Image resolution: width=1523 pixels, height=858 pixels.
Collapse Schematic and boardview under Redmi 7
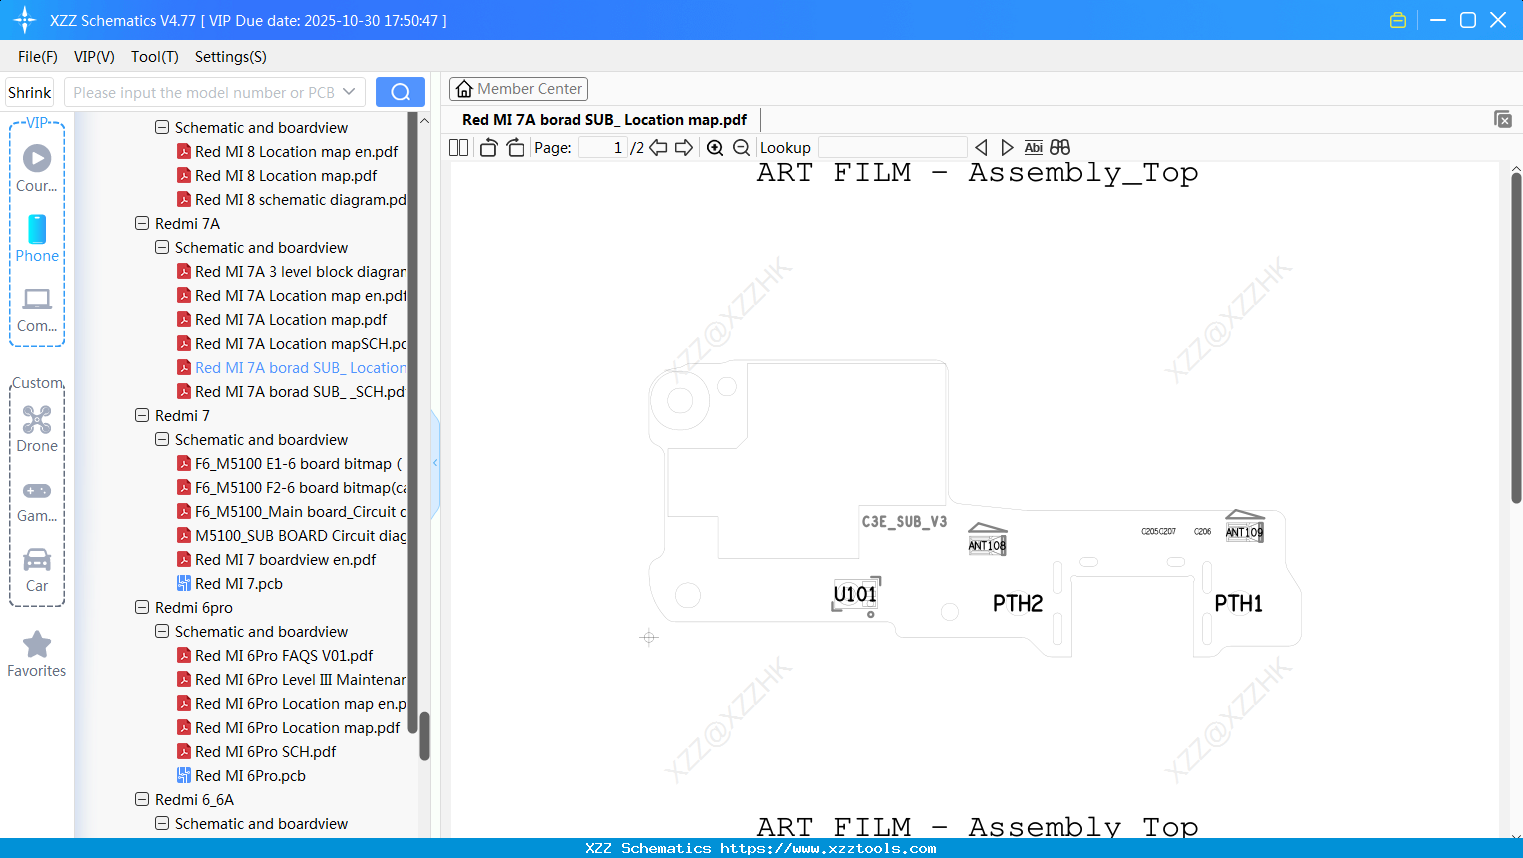tap(162, 440)
